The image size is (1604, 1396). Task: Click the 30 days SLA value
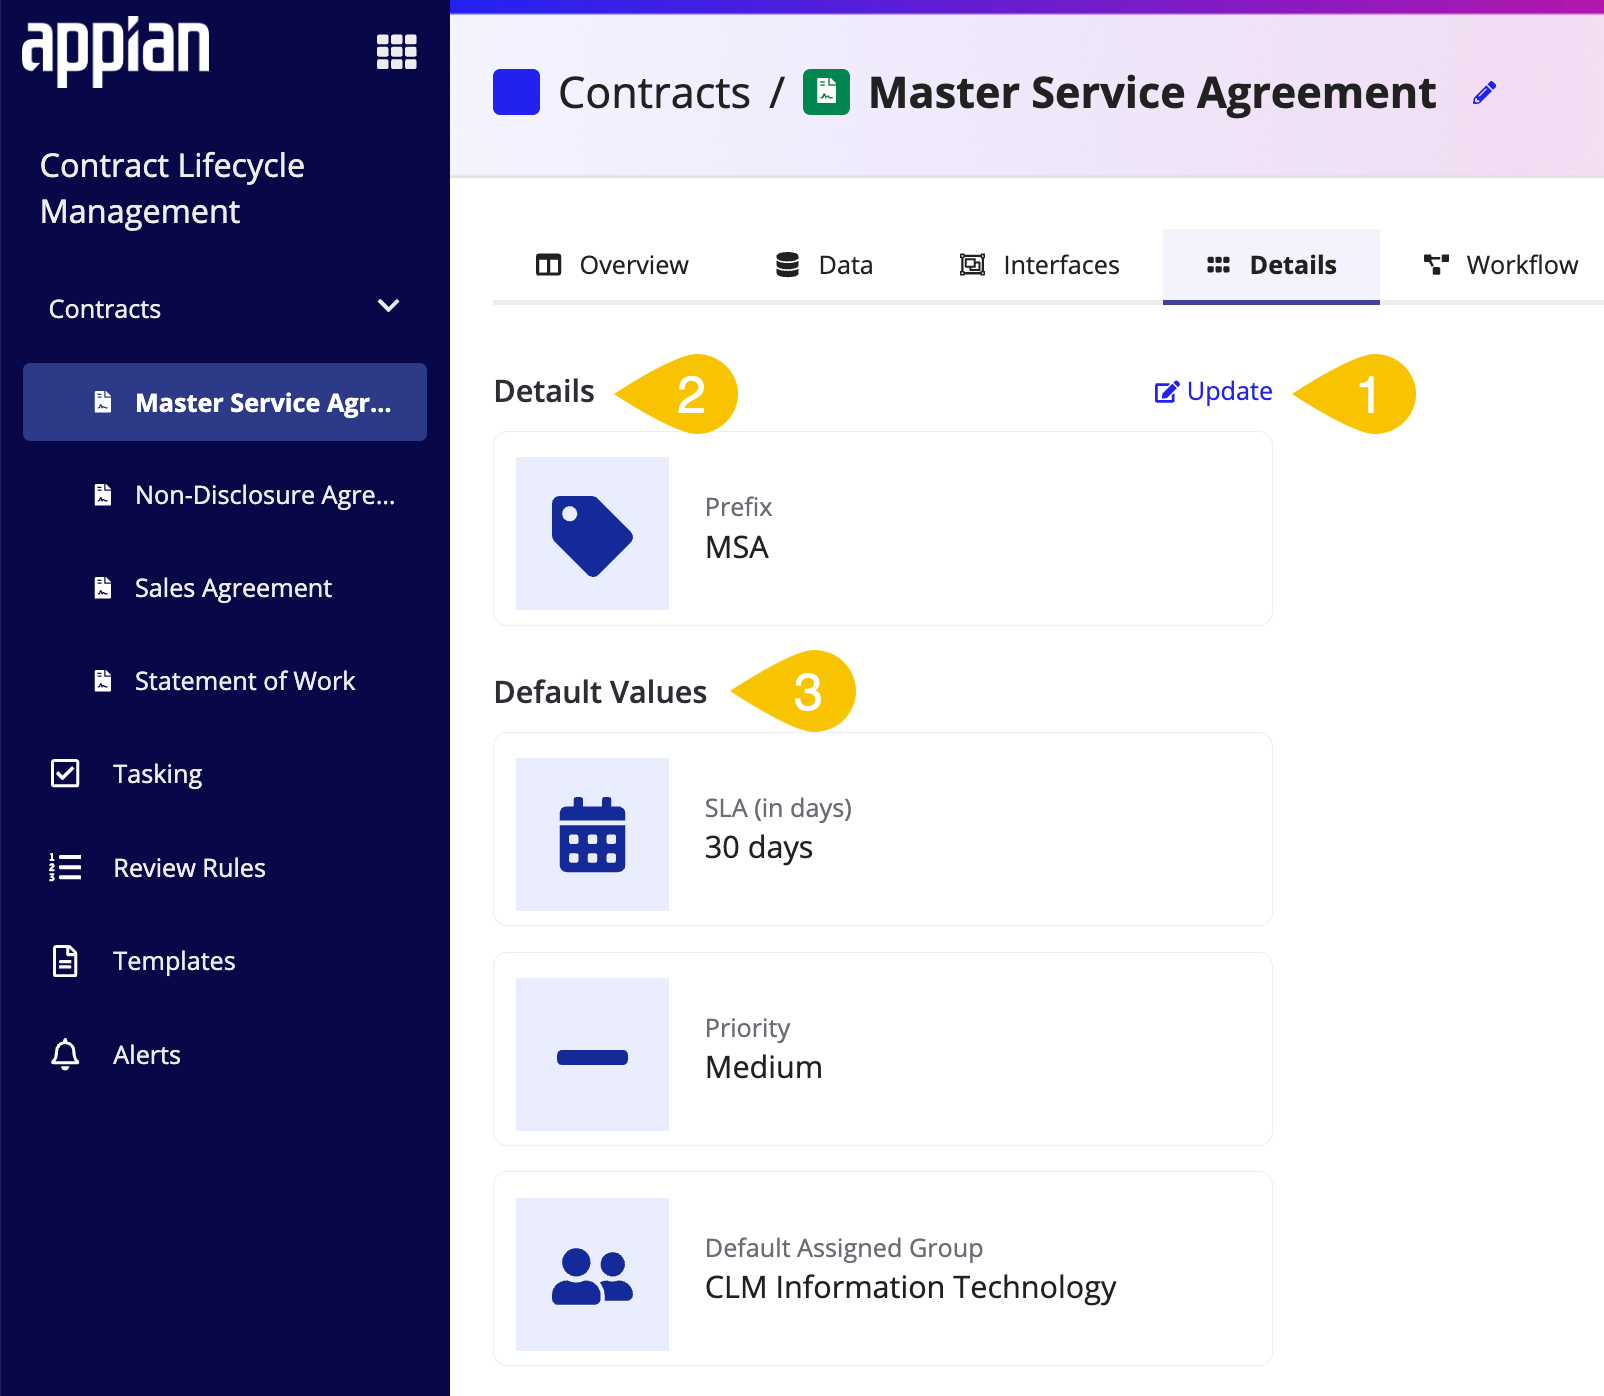pyautogui.click(x=759, y=848)
